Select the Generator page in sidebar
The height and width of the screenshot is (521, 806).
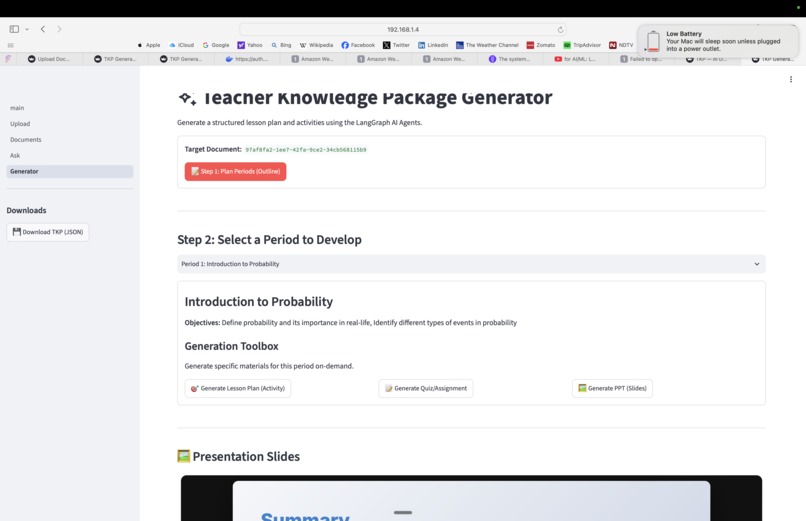70,172
